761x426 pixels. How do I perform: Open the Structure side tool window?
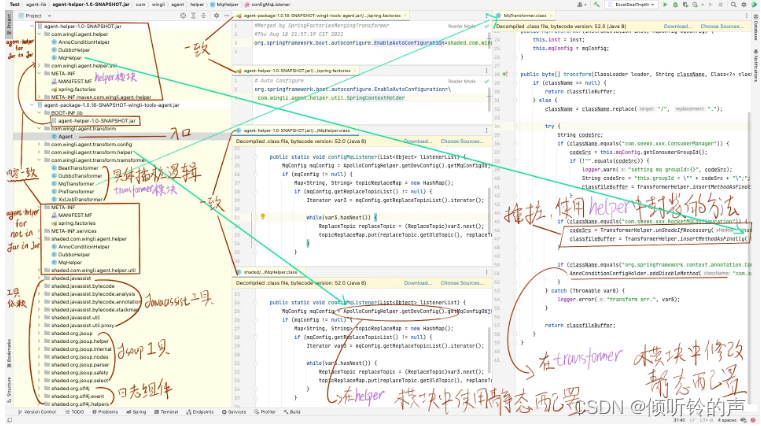click(x=9, y=390)
